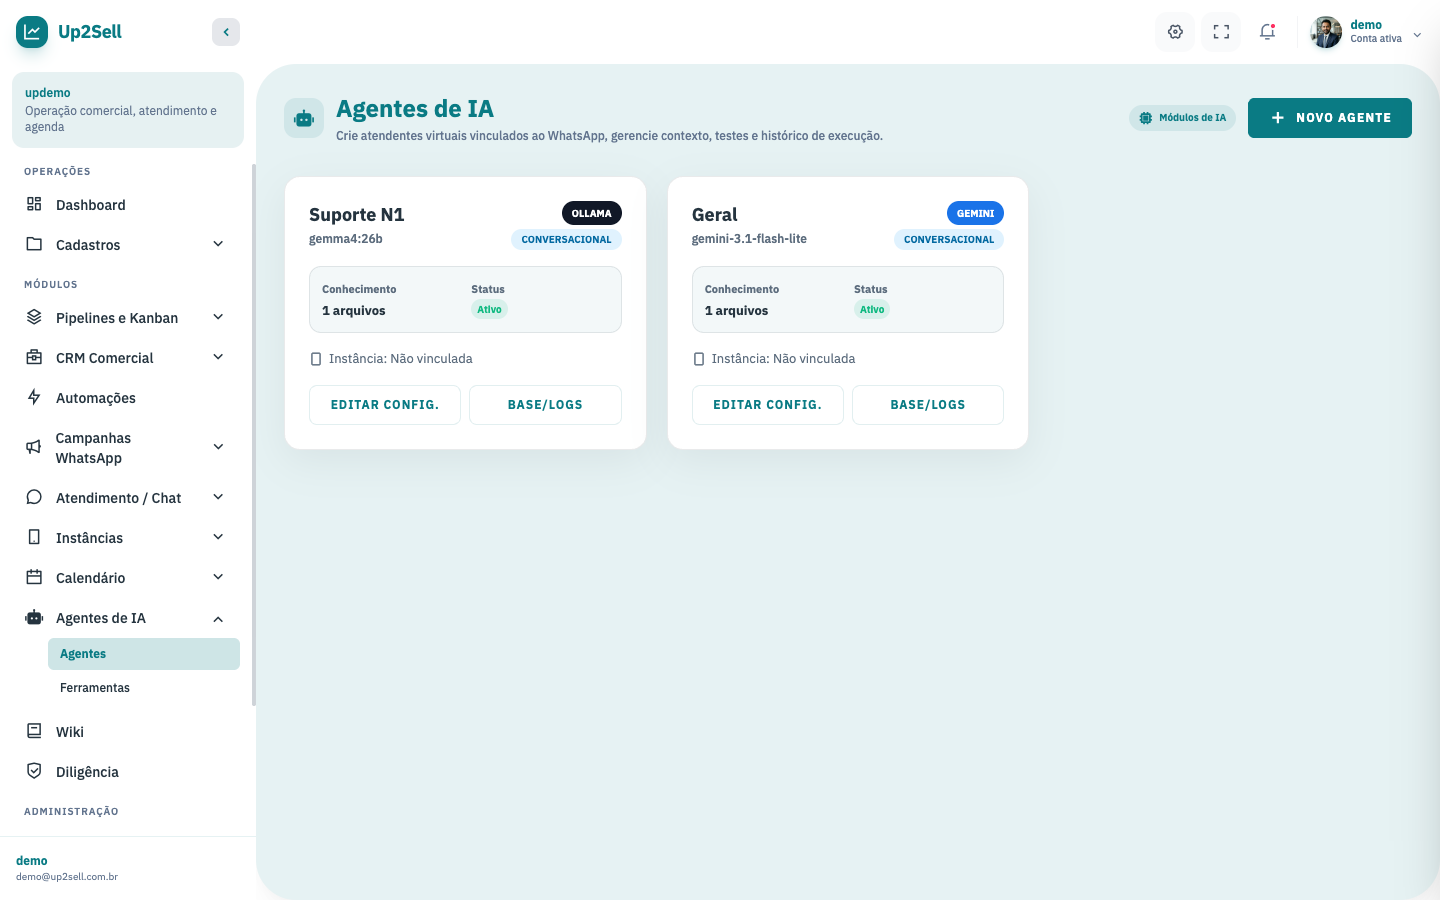Image resolution: width=1440 pixels, height=900 pixels.
Task: Open the notifications bell
Action: click(1267, 32)
